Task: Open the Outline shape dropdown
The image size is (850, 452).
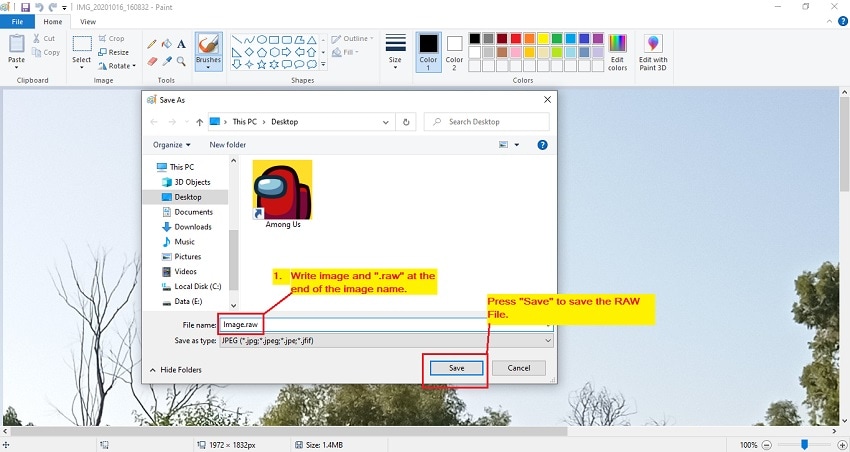Action: coord(352,38)
